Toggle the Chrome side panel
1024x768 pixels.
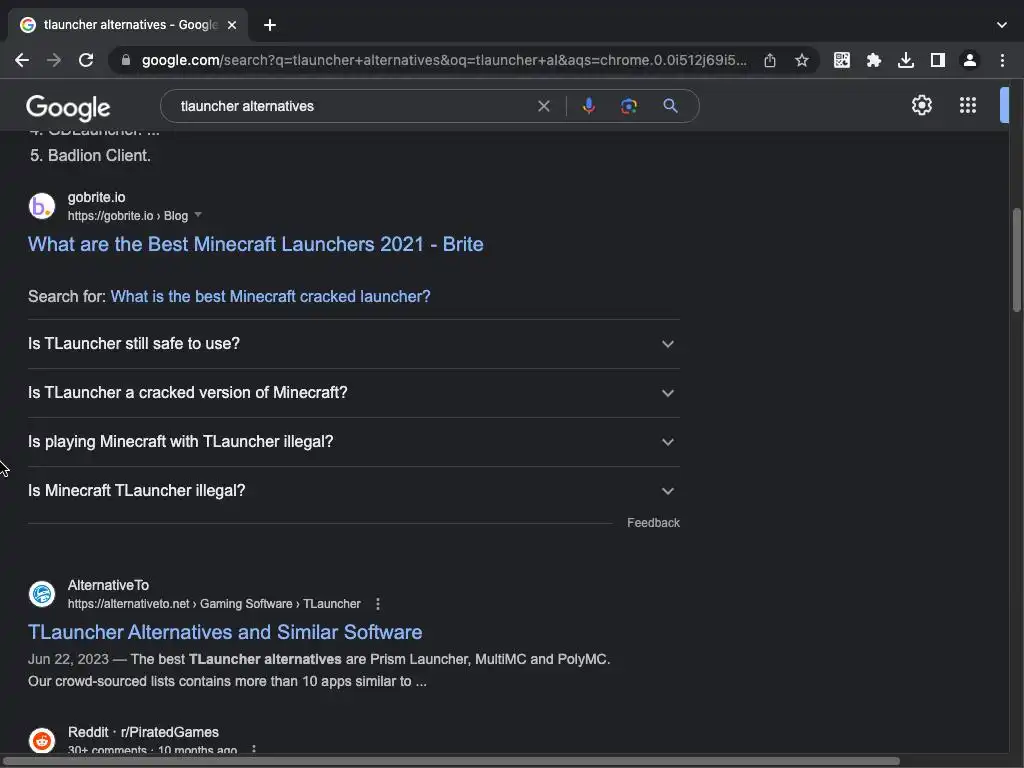tap(938, 60)
